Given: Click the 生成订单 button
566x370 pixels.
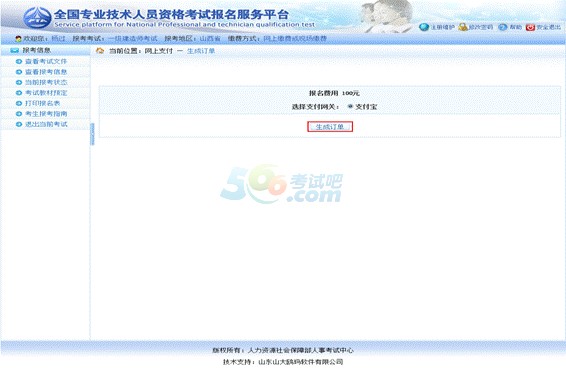Looking at the screenshot, I should (x=330, y=127).
